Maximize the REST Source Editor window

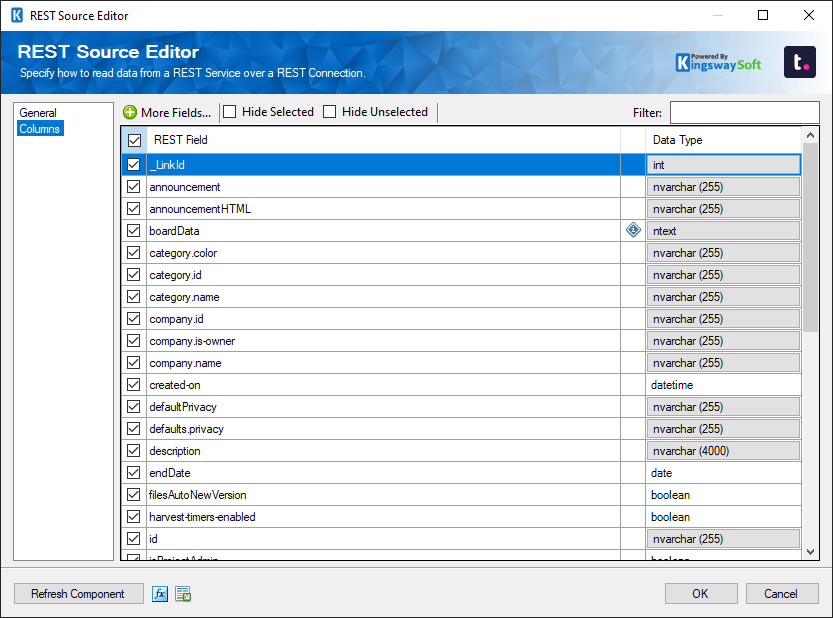click(x=763, y=15)
